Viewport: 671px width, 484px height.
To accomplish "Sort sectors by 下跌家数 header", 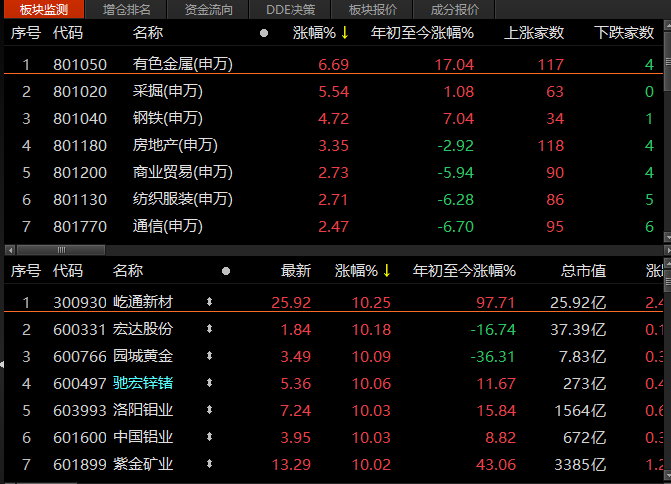I will 624,33.
